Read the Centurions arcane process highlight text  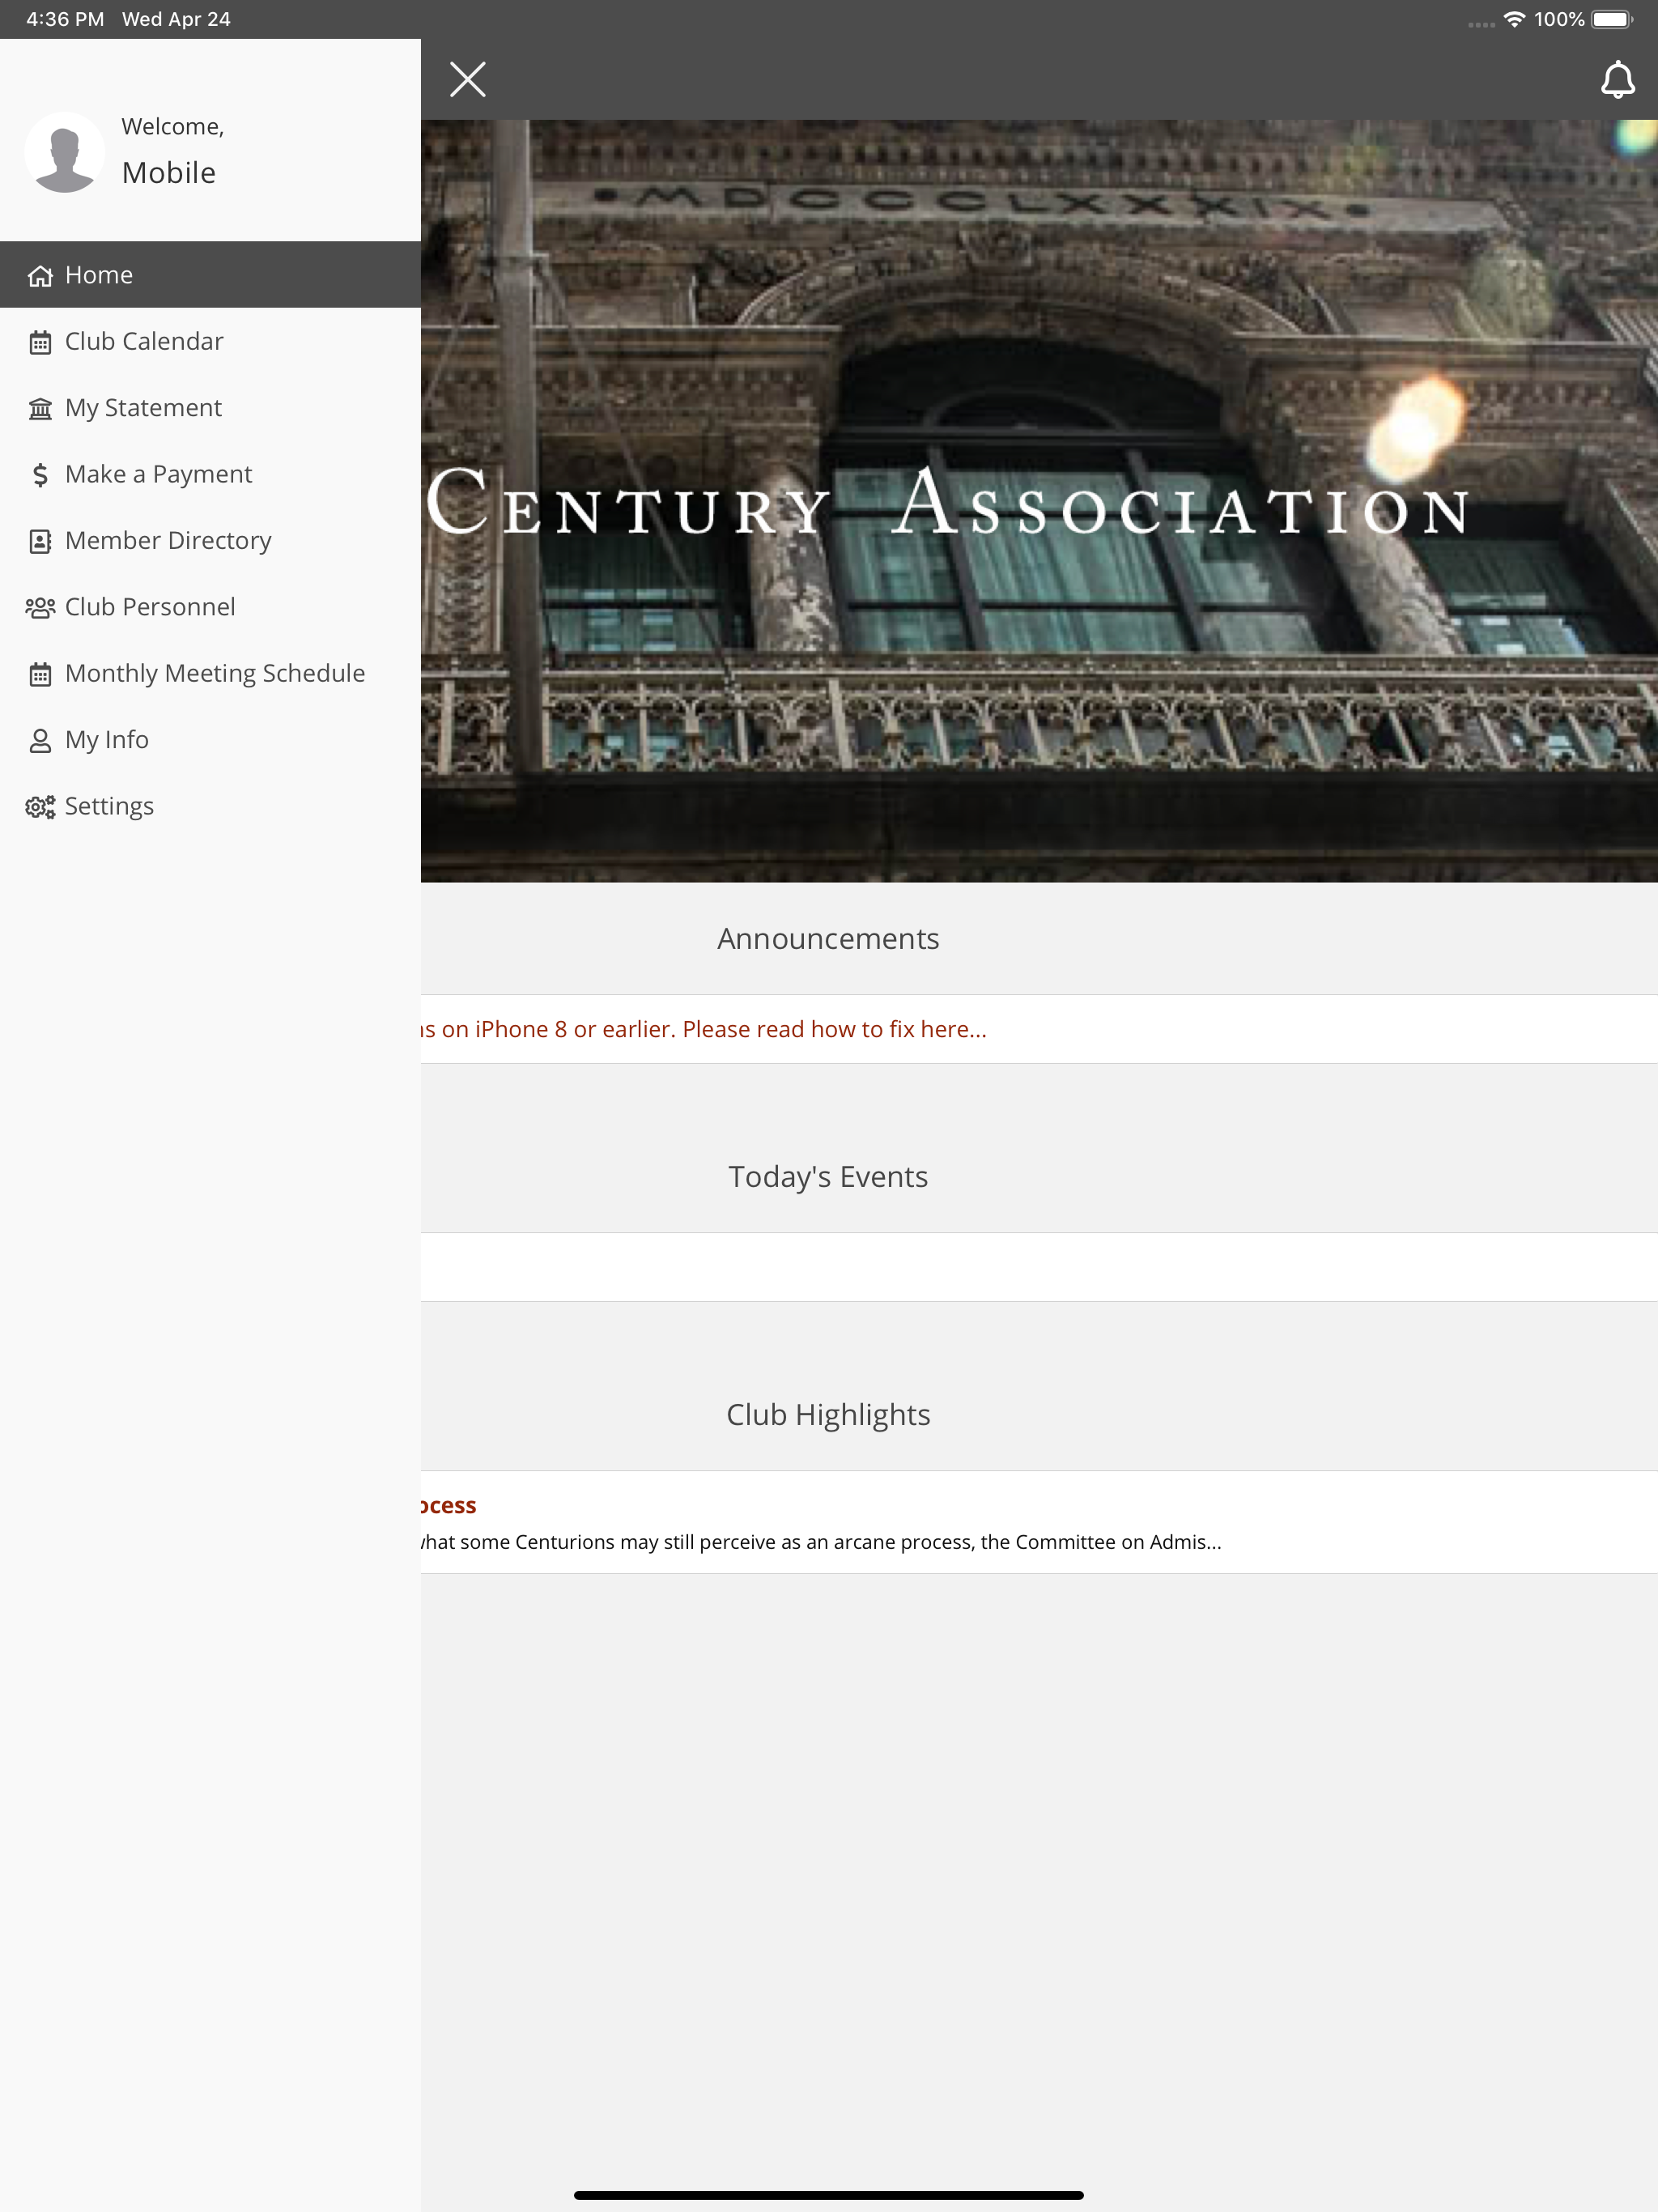click(821, 1542)
